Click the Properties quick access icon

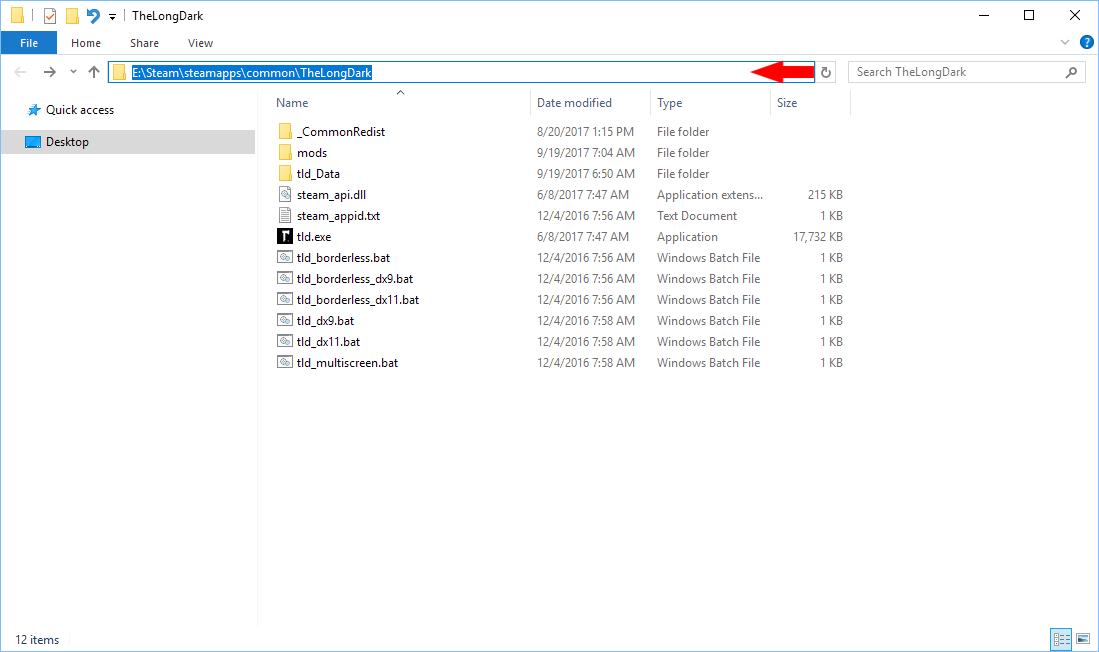50,15
